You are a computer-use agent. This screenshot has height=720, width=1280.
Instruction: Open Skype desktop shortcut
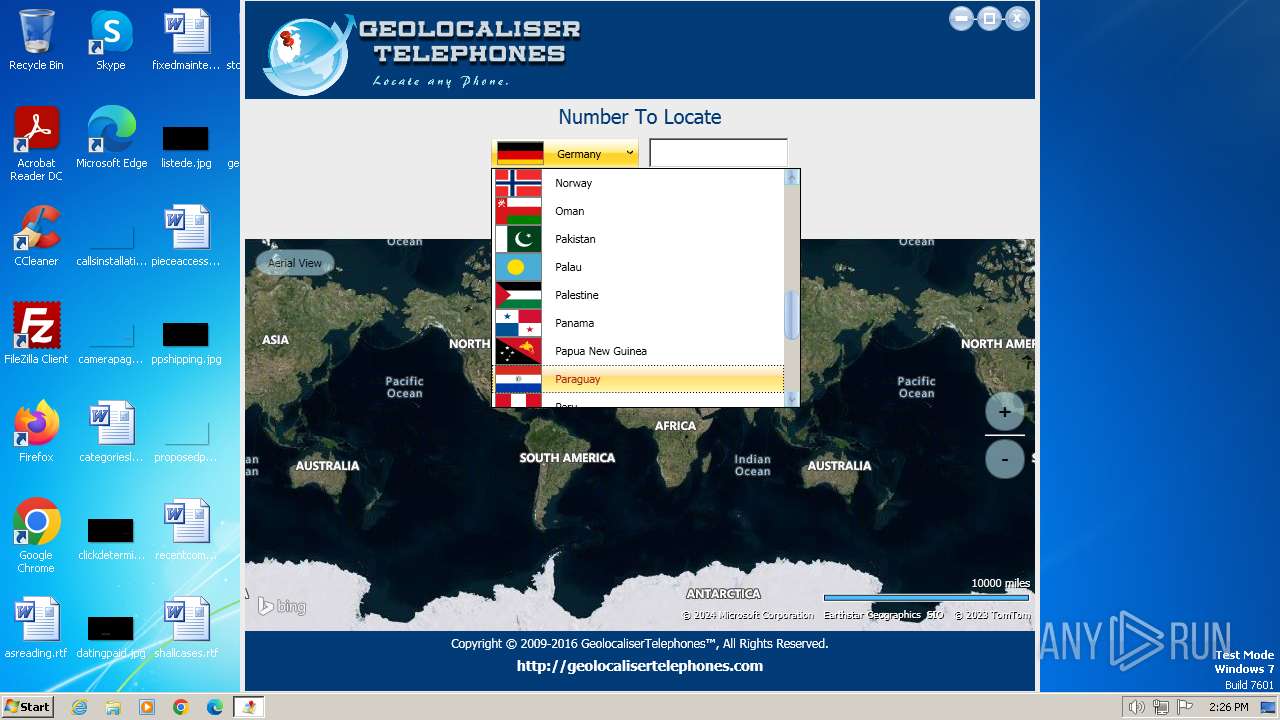tap(111, 40)
